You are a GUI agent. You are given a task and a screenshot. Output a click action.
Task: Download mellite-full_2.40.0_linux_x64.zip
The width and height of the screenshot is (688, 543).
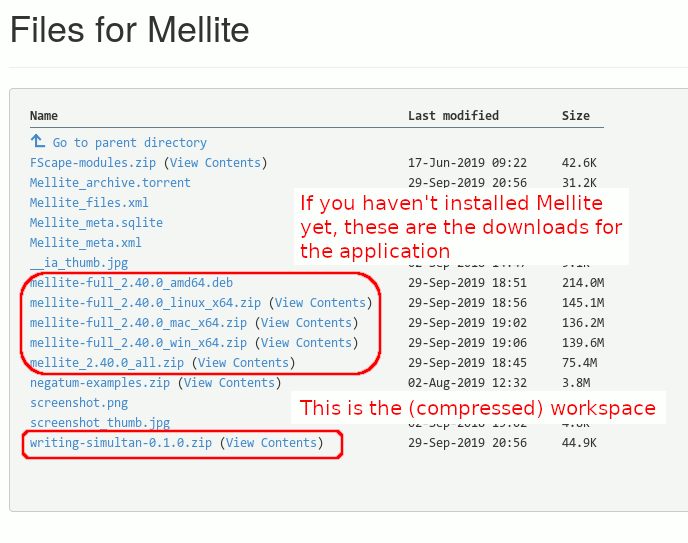click(x=145, y=303)
